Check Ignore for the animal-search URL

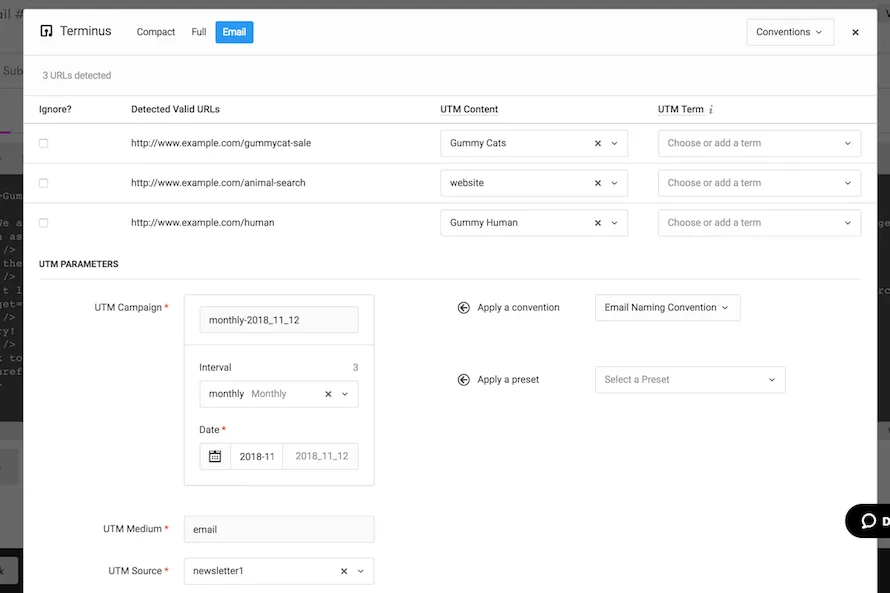click(43, 183)
